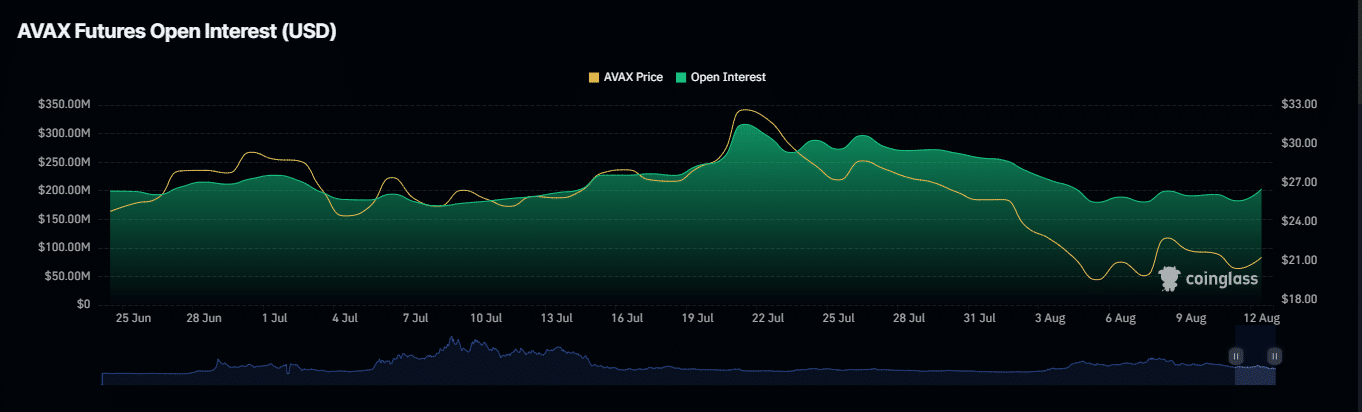This screenshot has height=412, width=1362.
Task: Grab the left range slider handle
Action: [x=1236, y=356]
